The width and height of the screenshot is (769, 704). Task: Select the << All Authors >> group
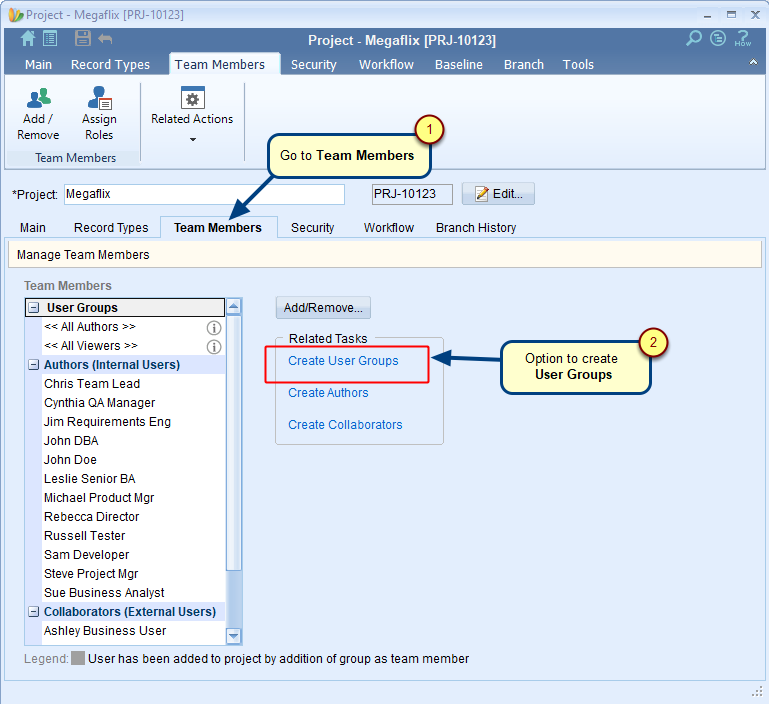pos(90,327)
